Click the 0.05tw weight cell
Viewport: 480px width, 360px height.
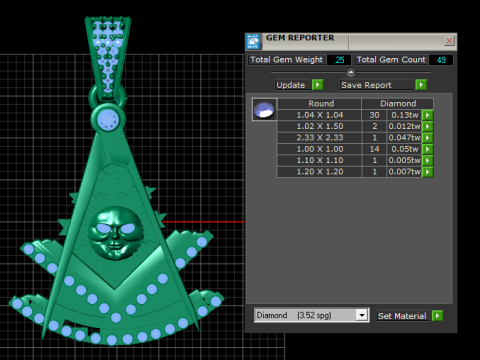tap(404, 149)
